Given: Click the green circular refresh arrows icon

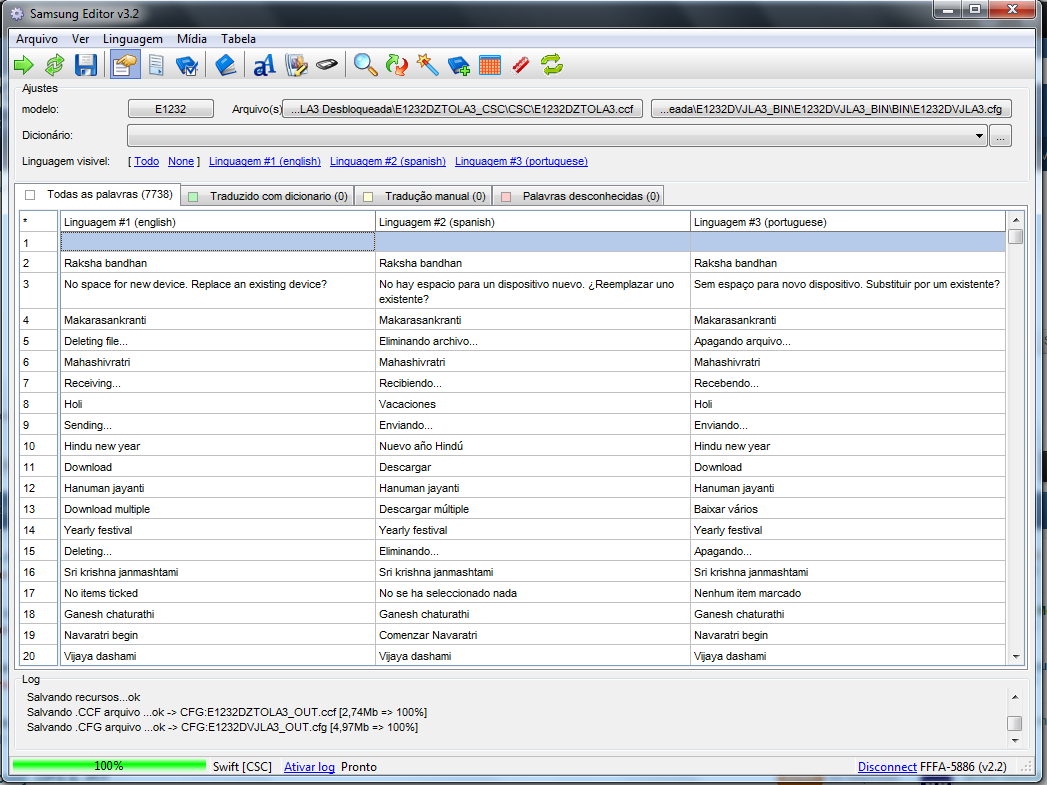Looking at the screenshot, I should pos(55,65).
